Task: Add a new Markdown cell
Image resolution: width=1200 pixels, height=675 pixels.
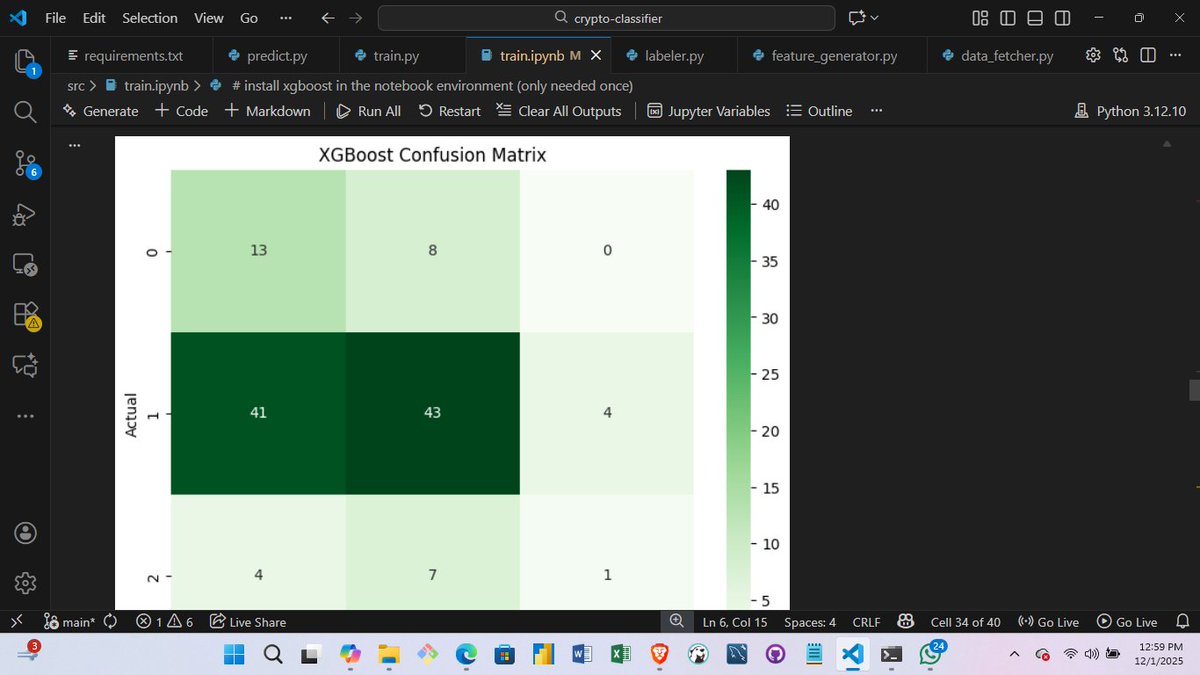Action: (x=268, y=111)
